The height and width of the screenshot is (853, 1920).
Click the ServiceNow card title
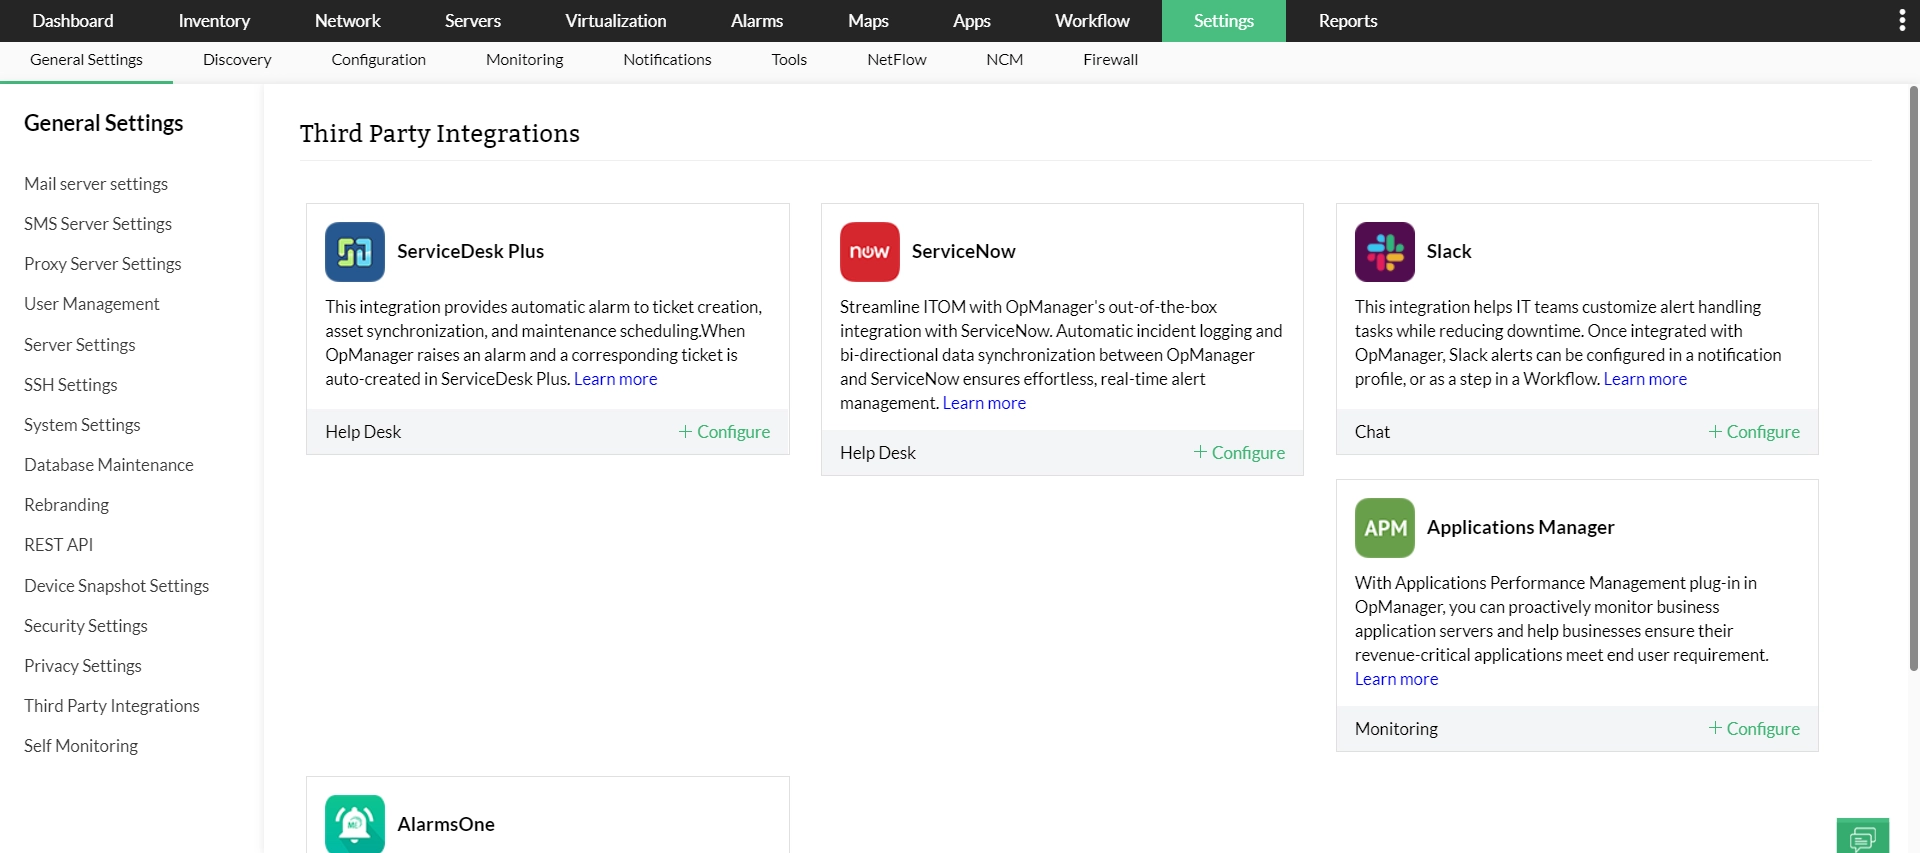964,252
